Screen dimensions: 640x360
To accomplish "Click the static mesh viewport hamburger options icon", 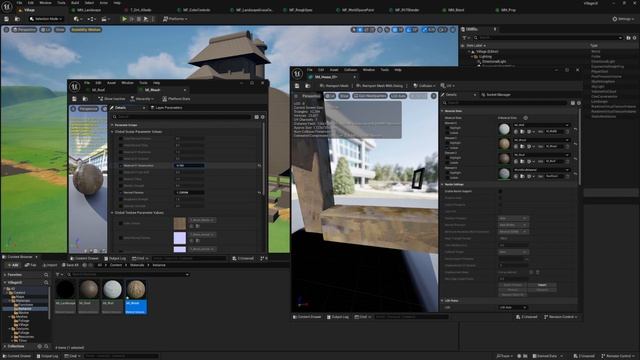I will [296, 96].
